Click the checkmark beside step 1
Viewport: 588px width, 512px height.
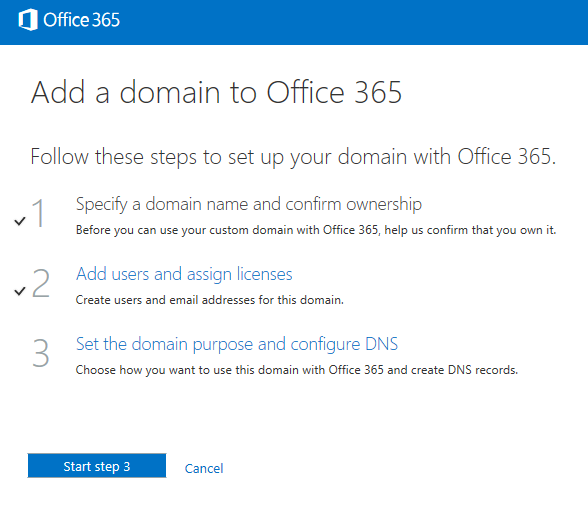point(20,221)
